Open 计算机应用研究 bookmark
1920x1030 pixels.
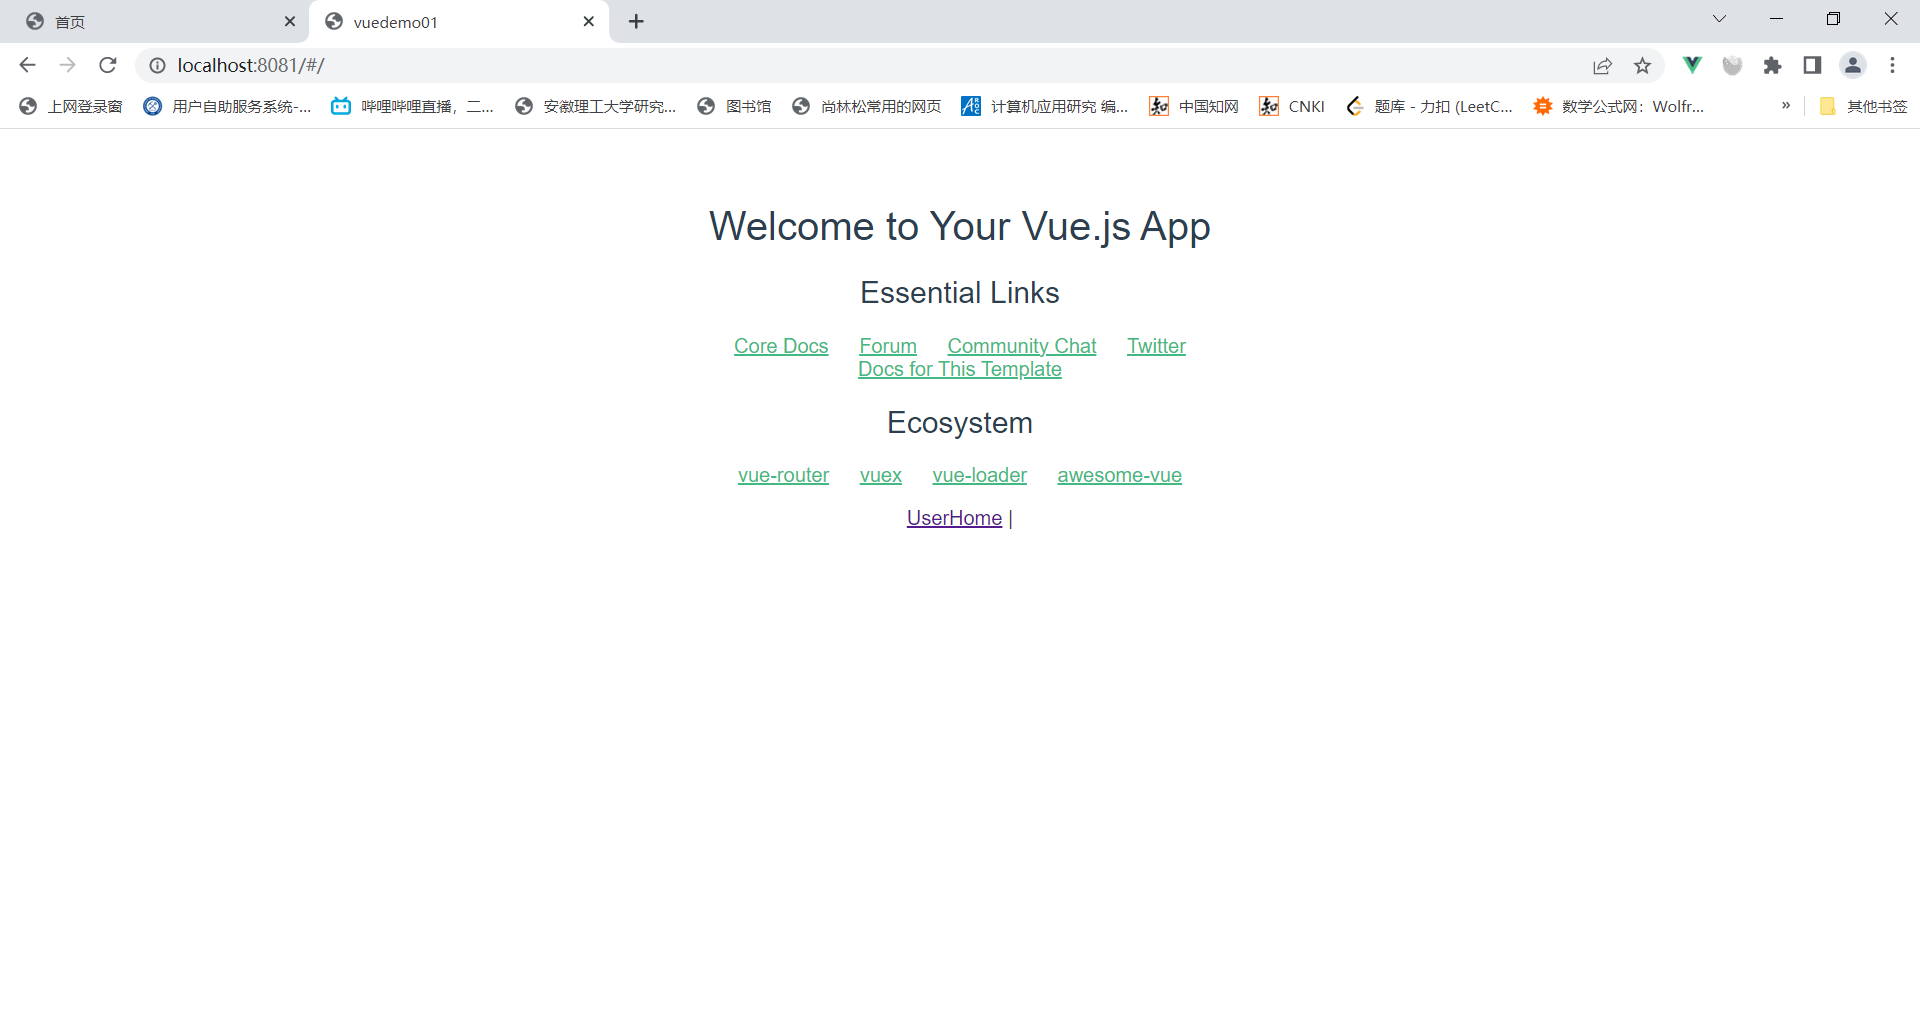1045,106
